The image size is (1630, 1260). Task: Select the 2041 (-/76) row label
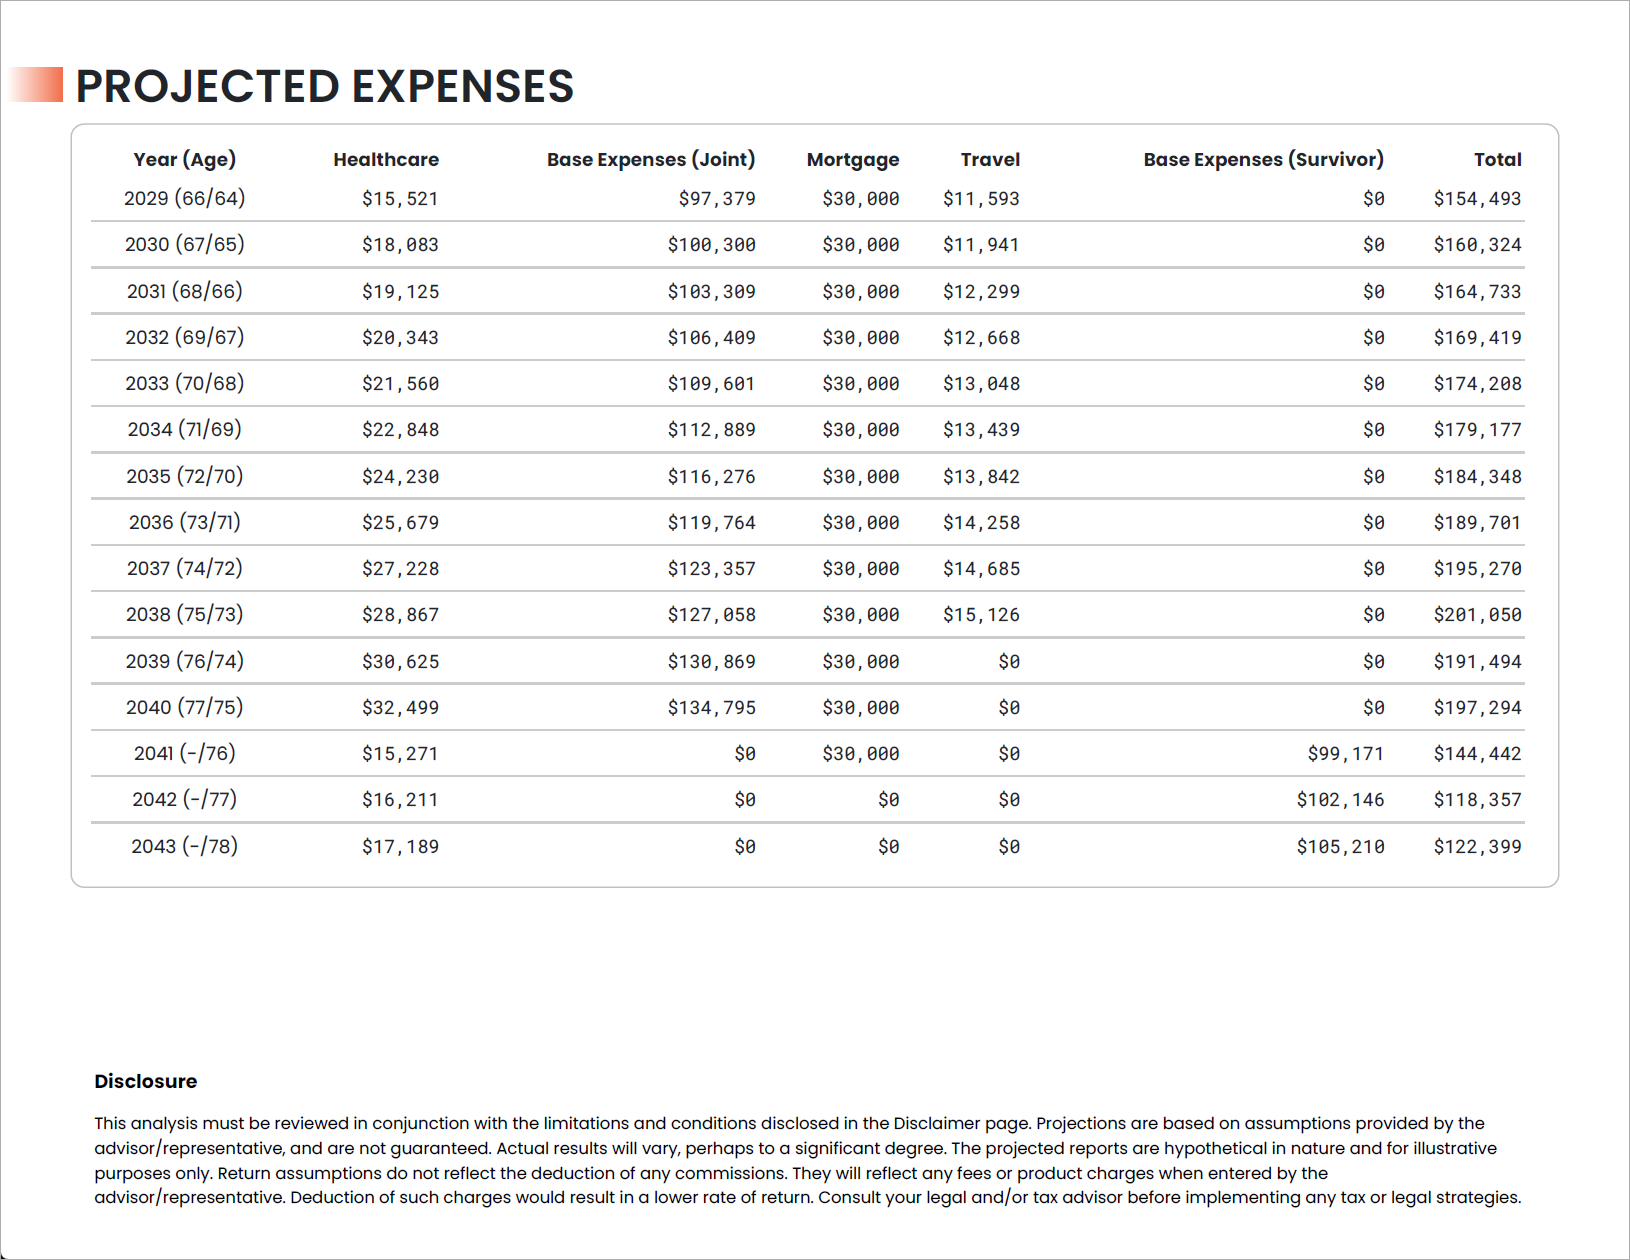pyautogui.click(x=185, y=753)
